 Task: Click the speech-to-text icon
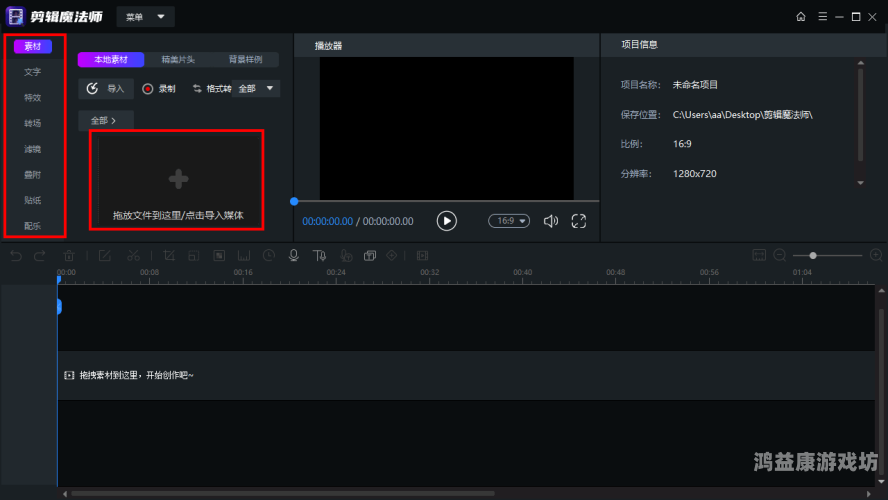[346, 256]
